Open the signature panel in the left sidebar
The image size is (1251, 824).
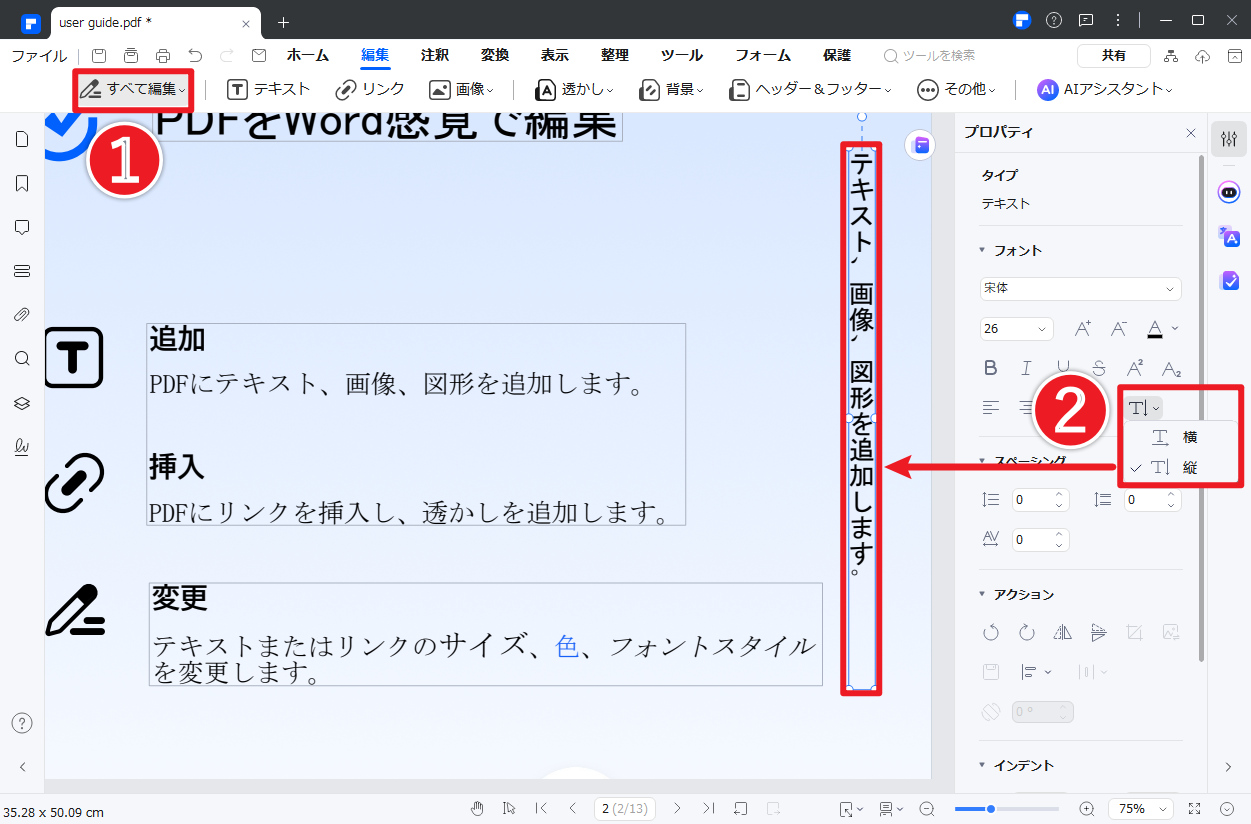click(22, 447)
